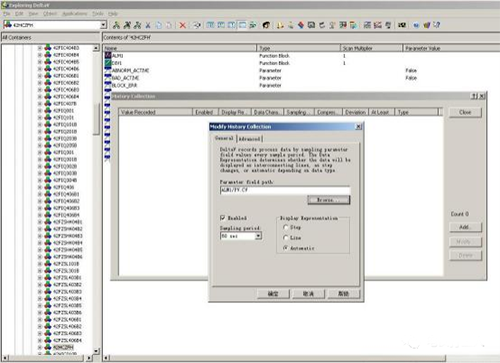Image resolution: width=500 pixels, height=363 pixels.
Task: Expand the 42FIC40483 tree node
Action: pyautogui.click(x=40, y=48)
